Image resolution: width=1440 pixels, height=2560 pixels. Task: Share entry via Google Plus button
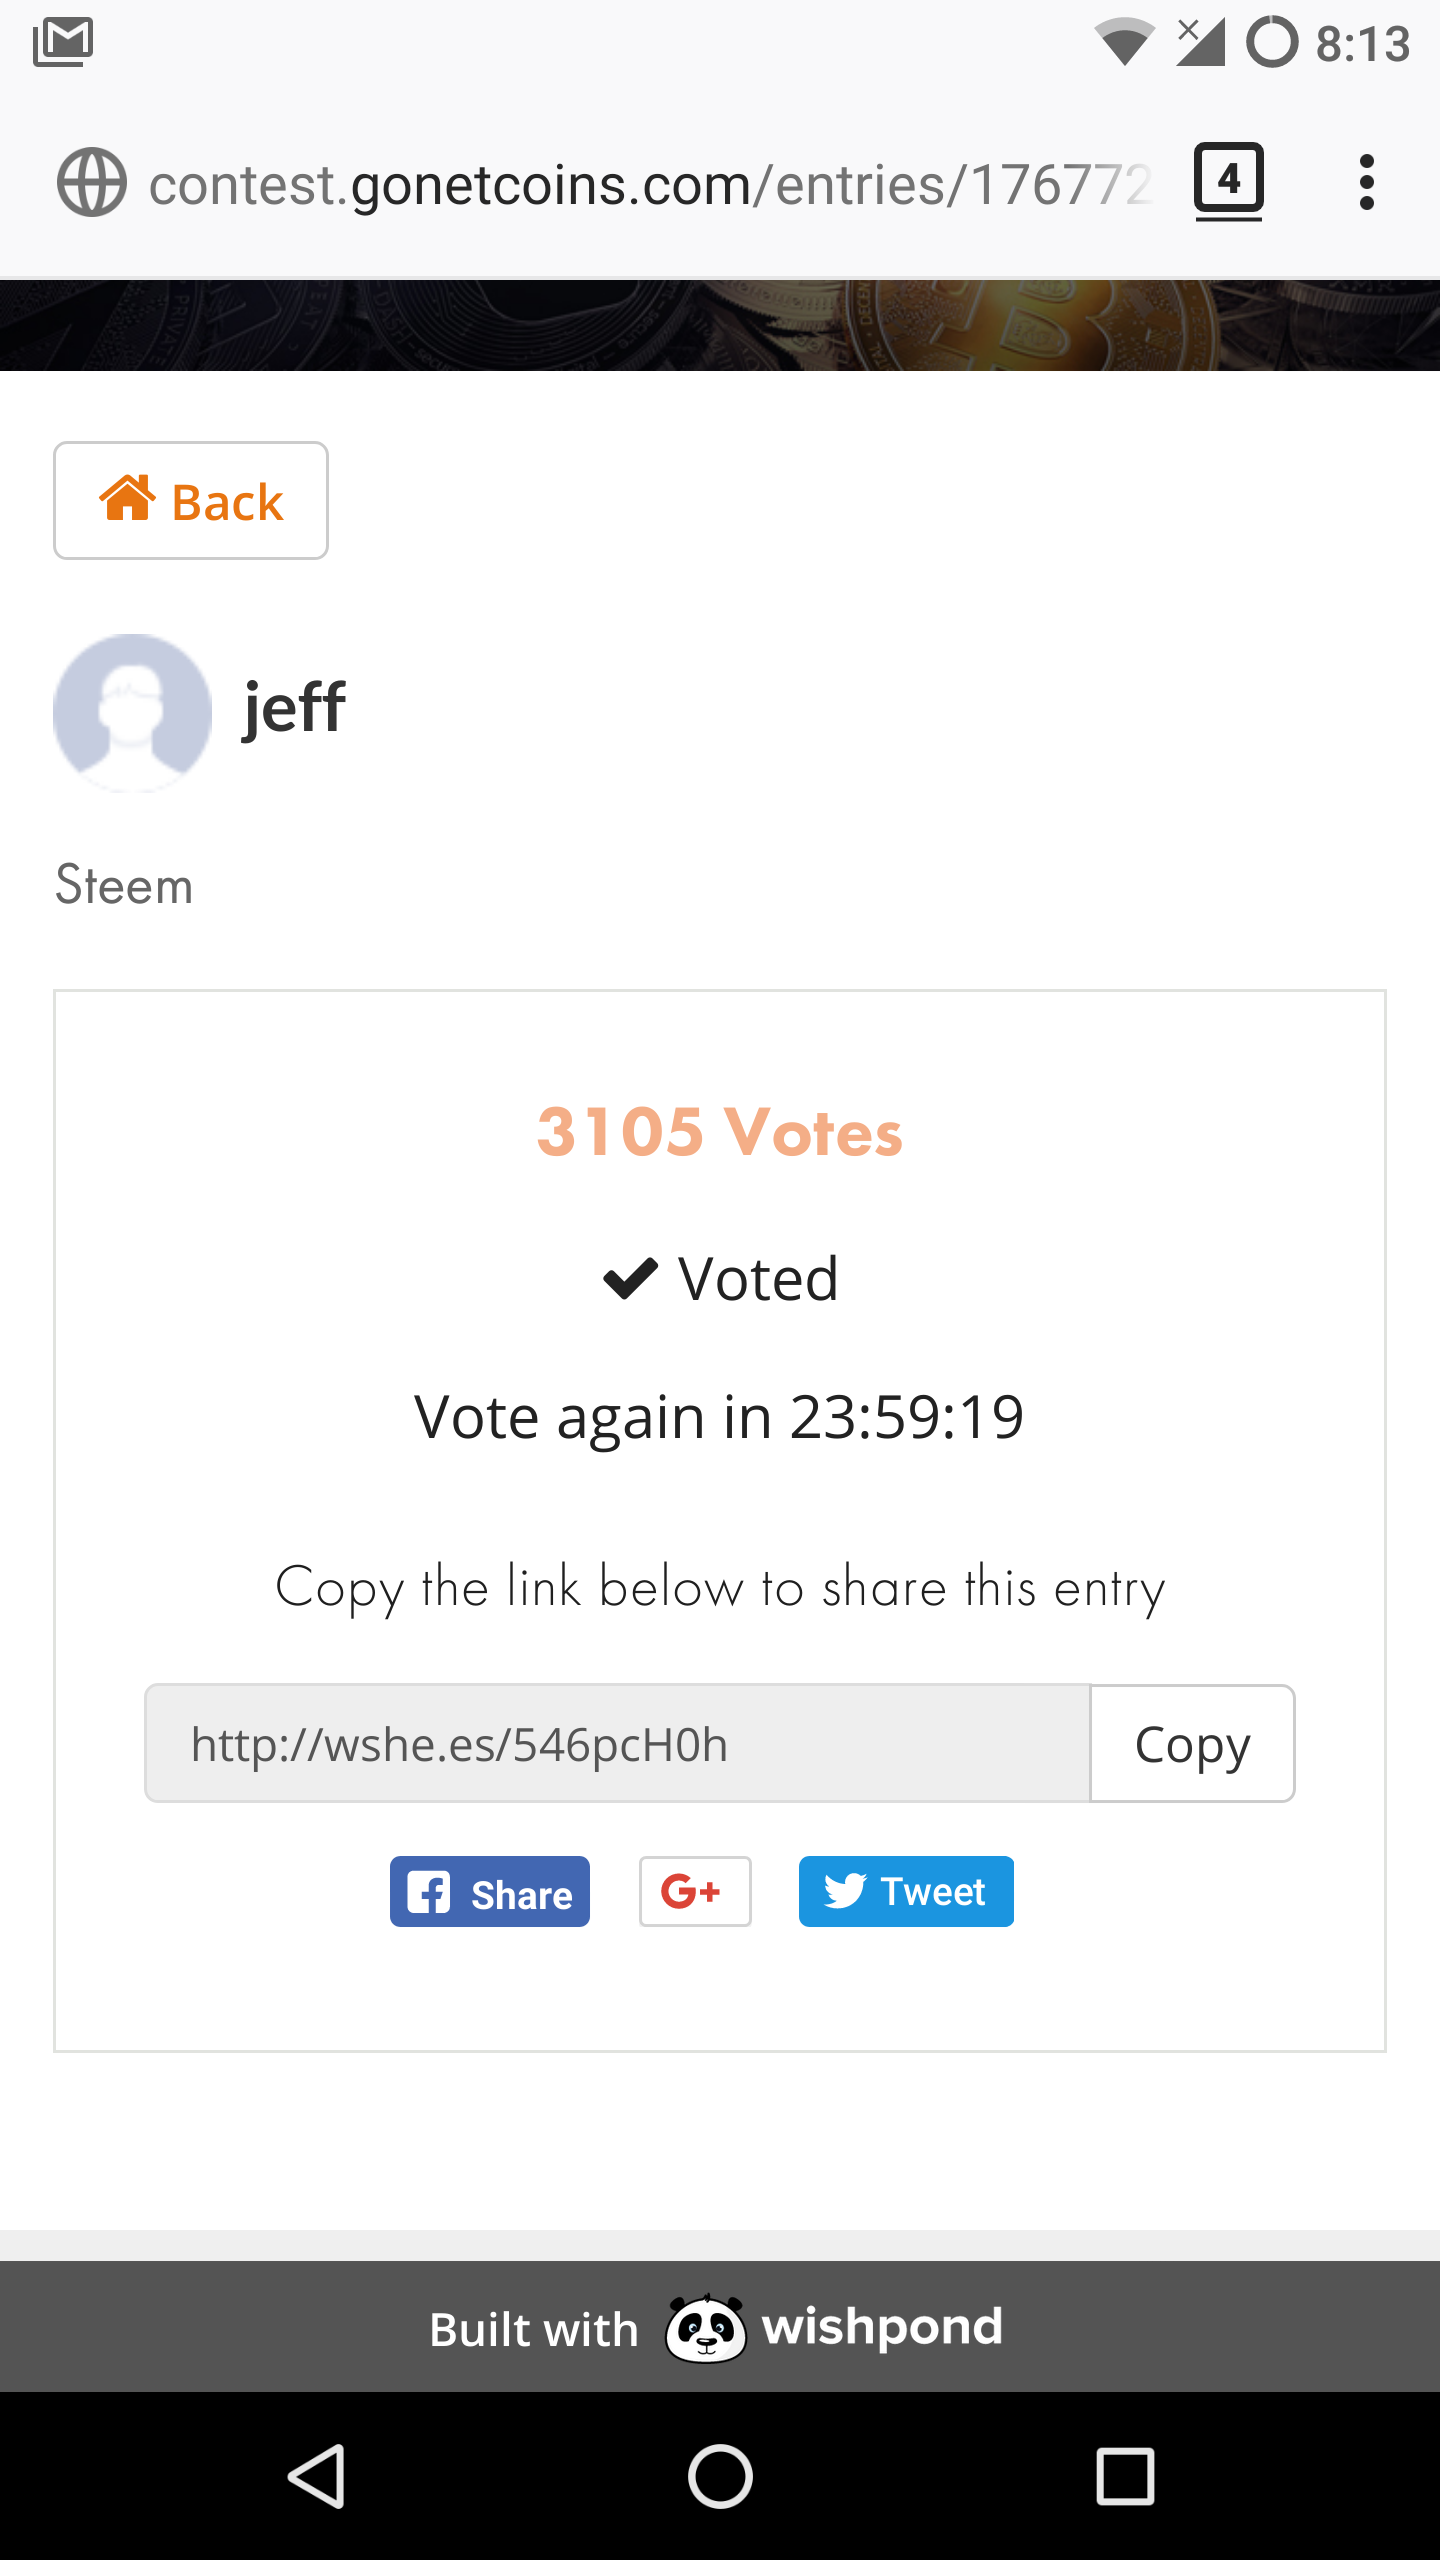point(695,1891)
